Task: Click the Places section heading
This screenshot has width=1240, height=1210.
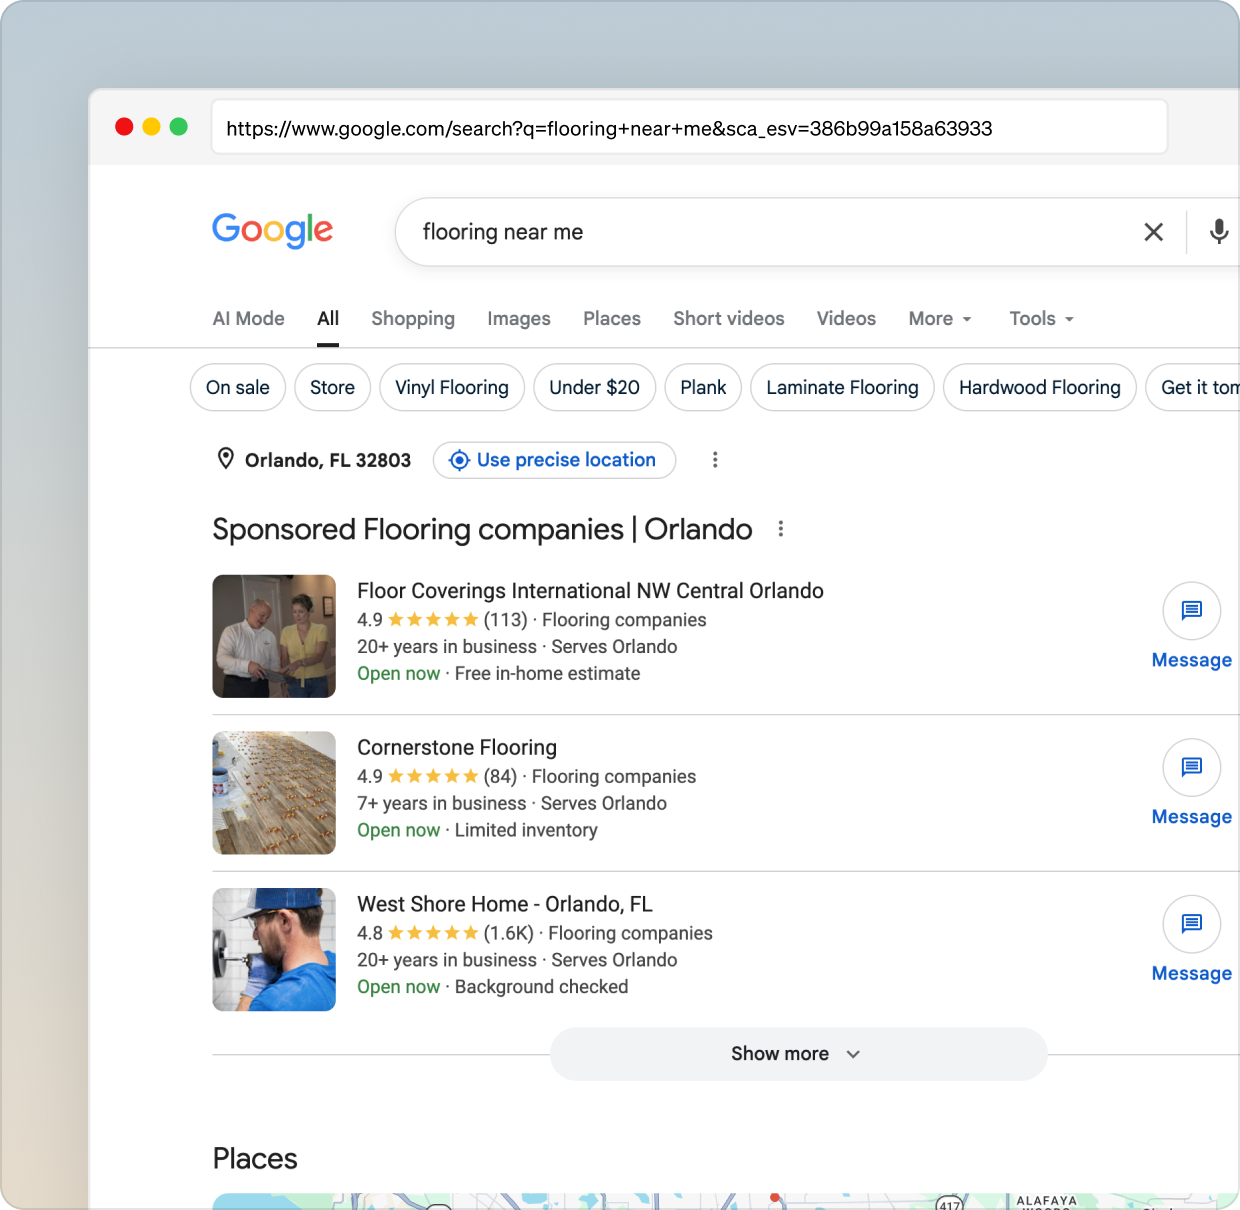Action: 255,1158
